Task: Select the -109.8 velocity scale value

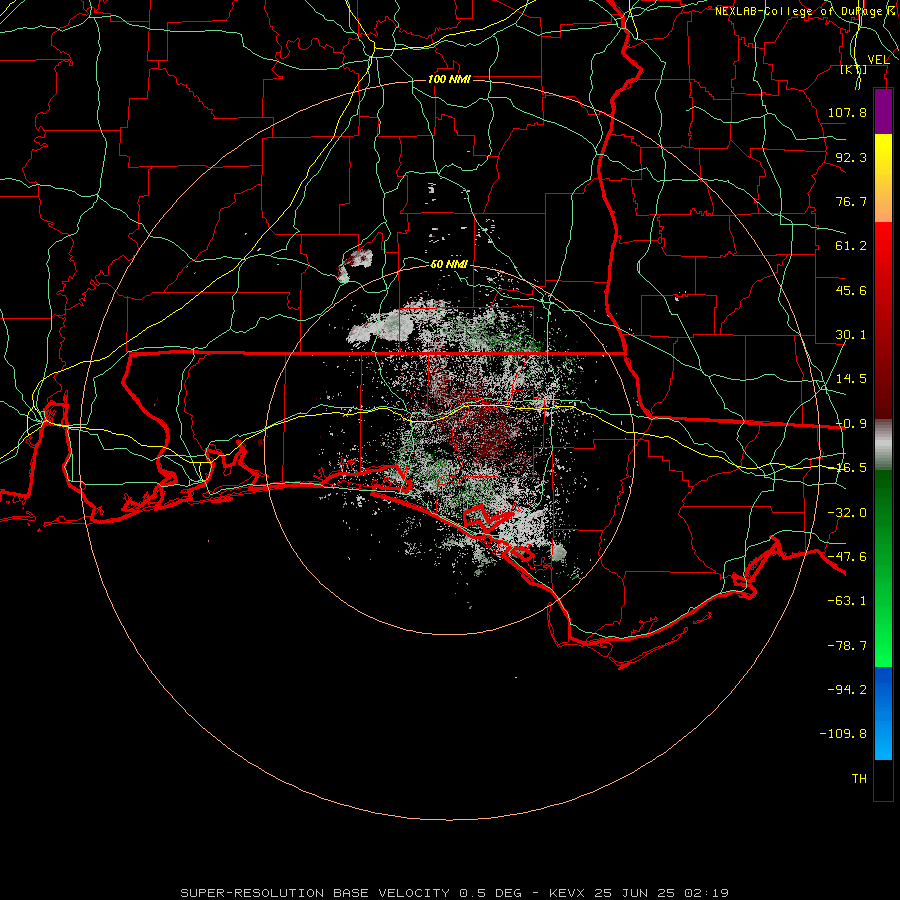Action: pos(843,734)
